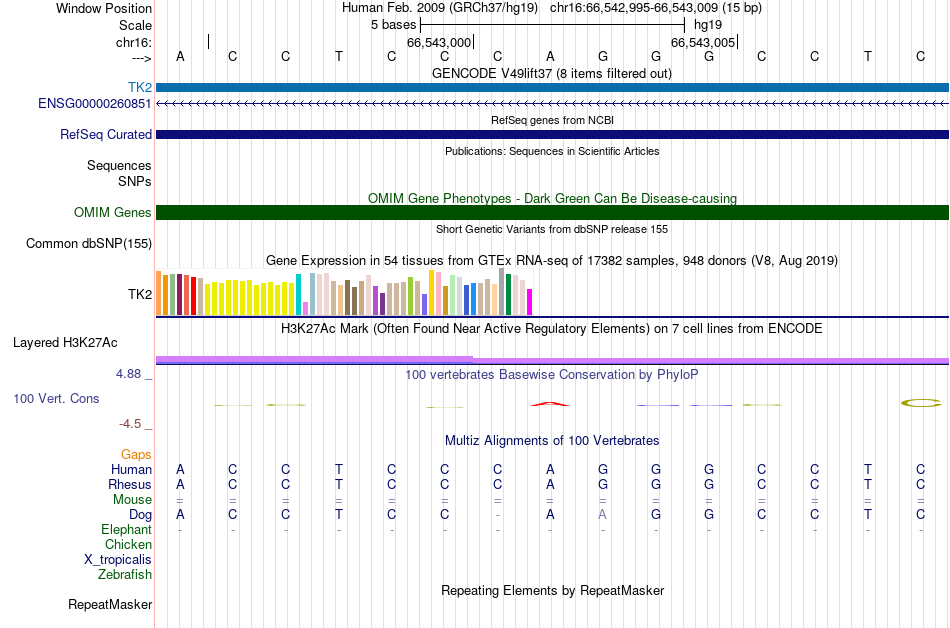Open the GTEx Gene Expression in 54 tissues title
Screen dimensions: 950x628
[552, 260]
